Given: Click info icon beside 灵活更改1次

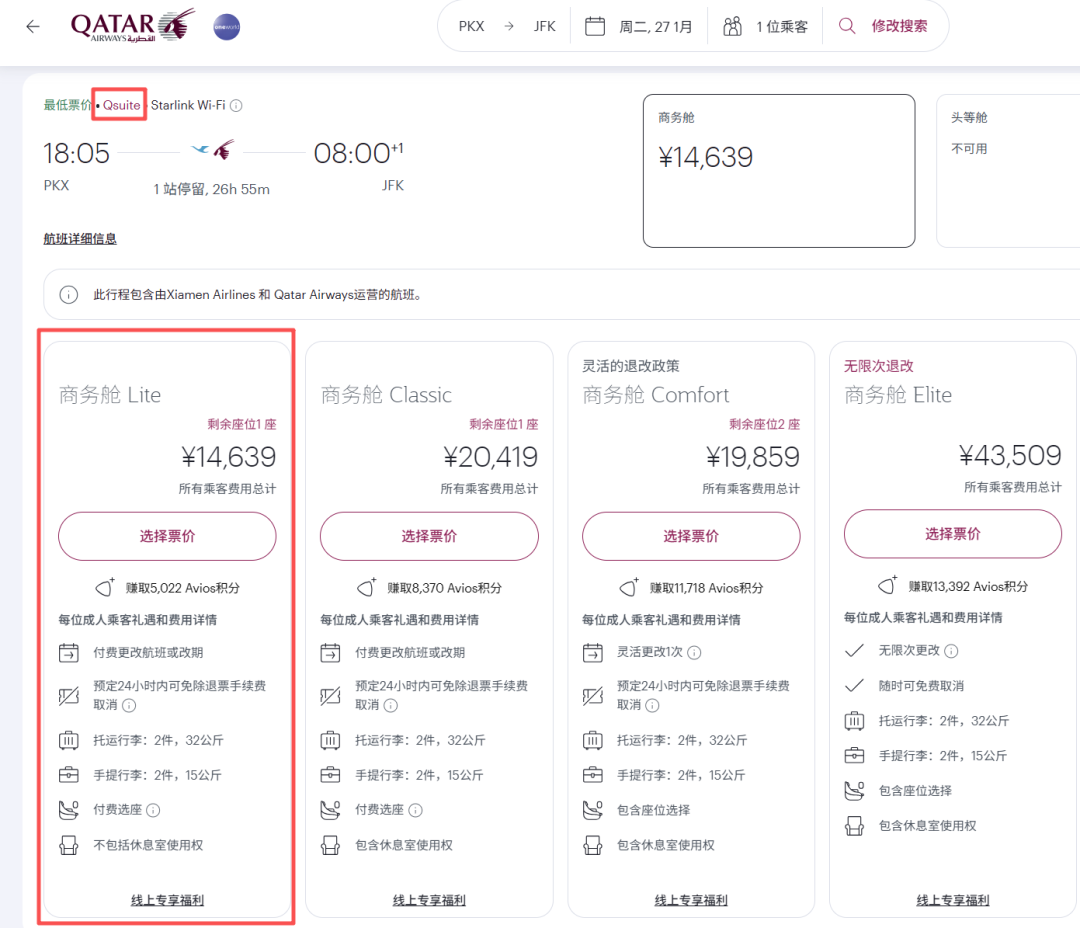Looking at the screenshot, I should coord(694,652).
